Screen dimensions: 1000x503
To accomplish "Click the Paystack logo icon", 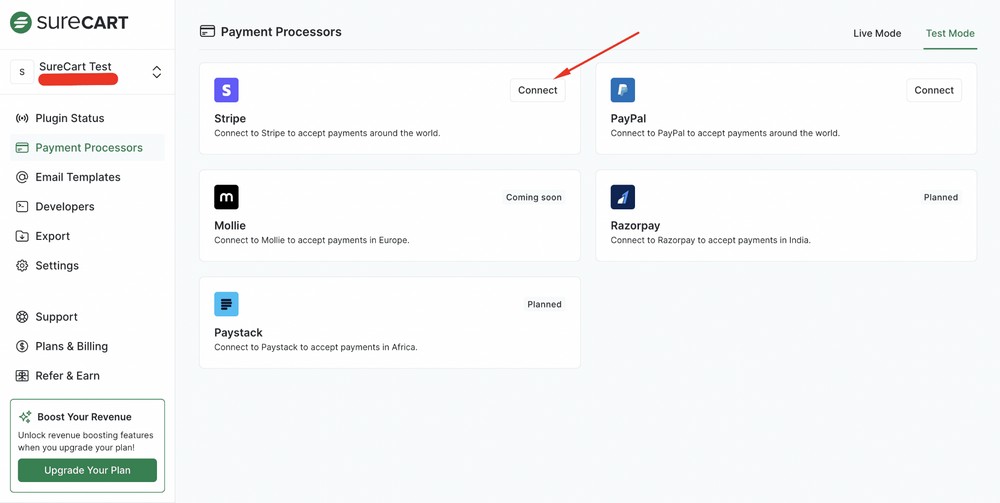I will point(226,304).
